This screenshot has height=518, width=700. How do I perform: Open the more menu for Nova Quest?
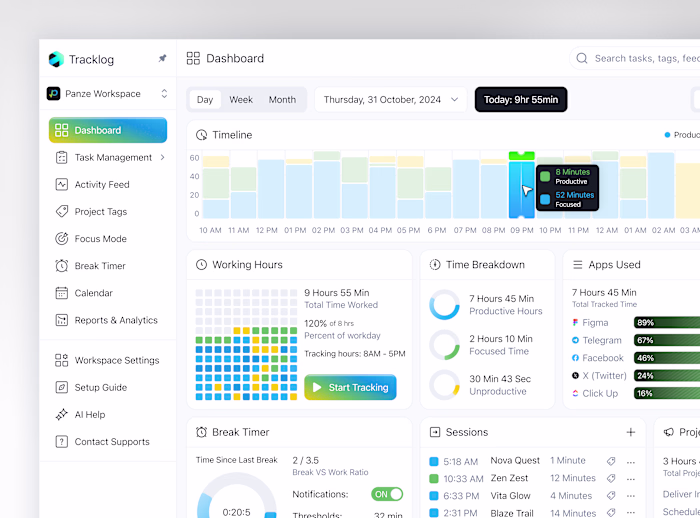(631, 462)
